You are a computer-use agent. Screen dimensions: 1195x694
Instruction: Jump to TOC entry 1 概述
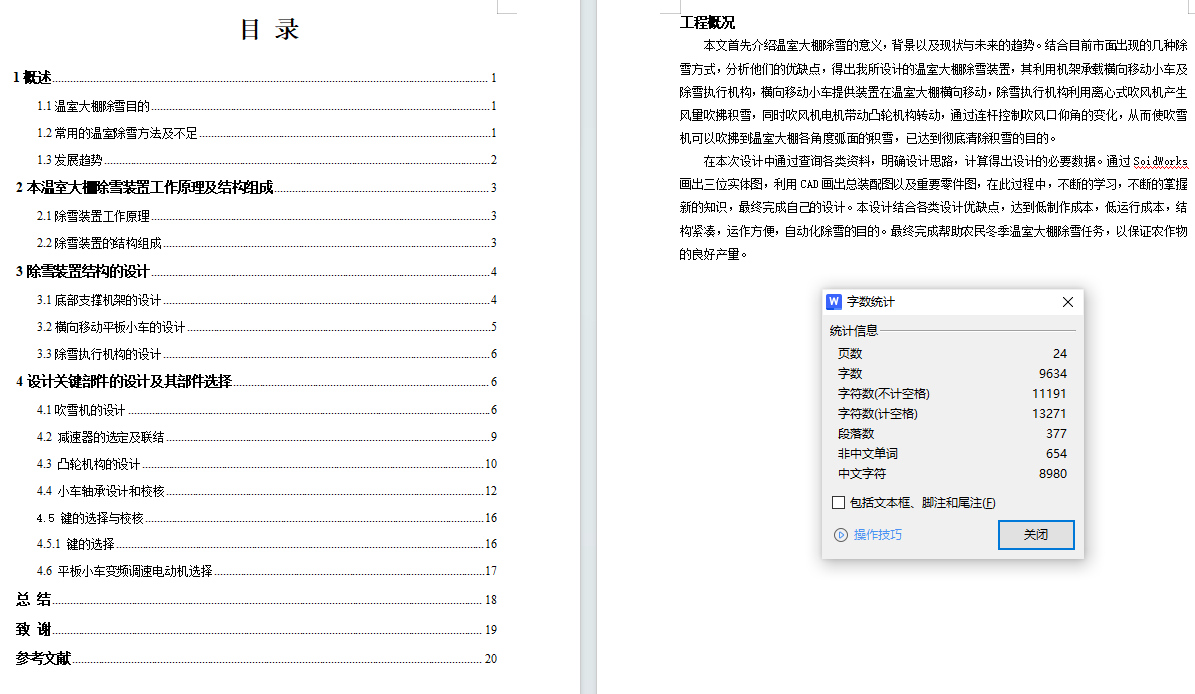click(33, 78)
